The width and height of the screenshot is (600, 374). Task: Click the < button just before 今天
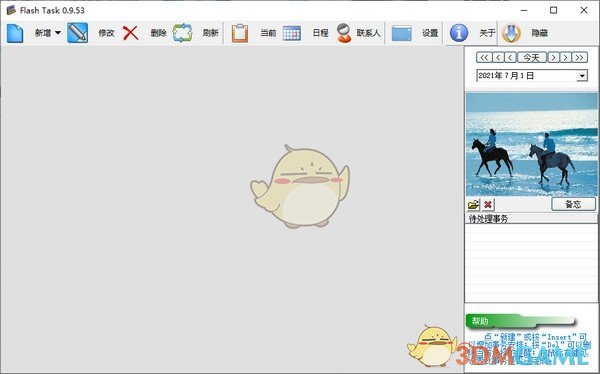pos(510,58)
